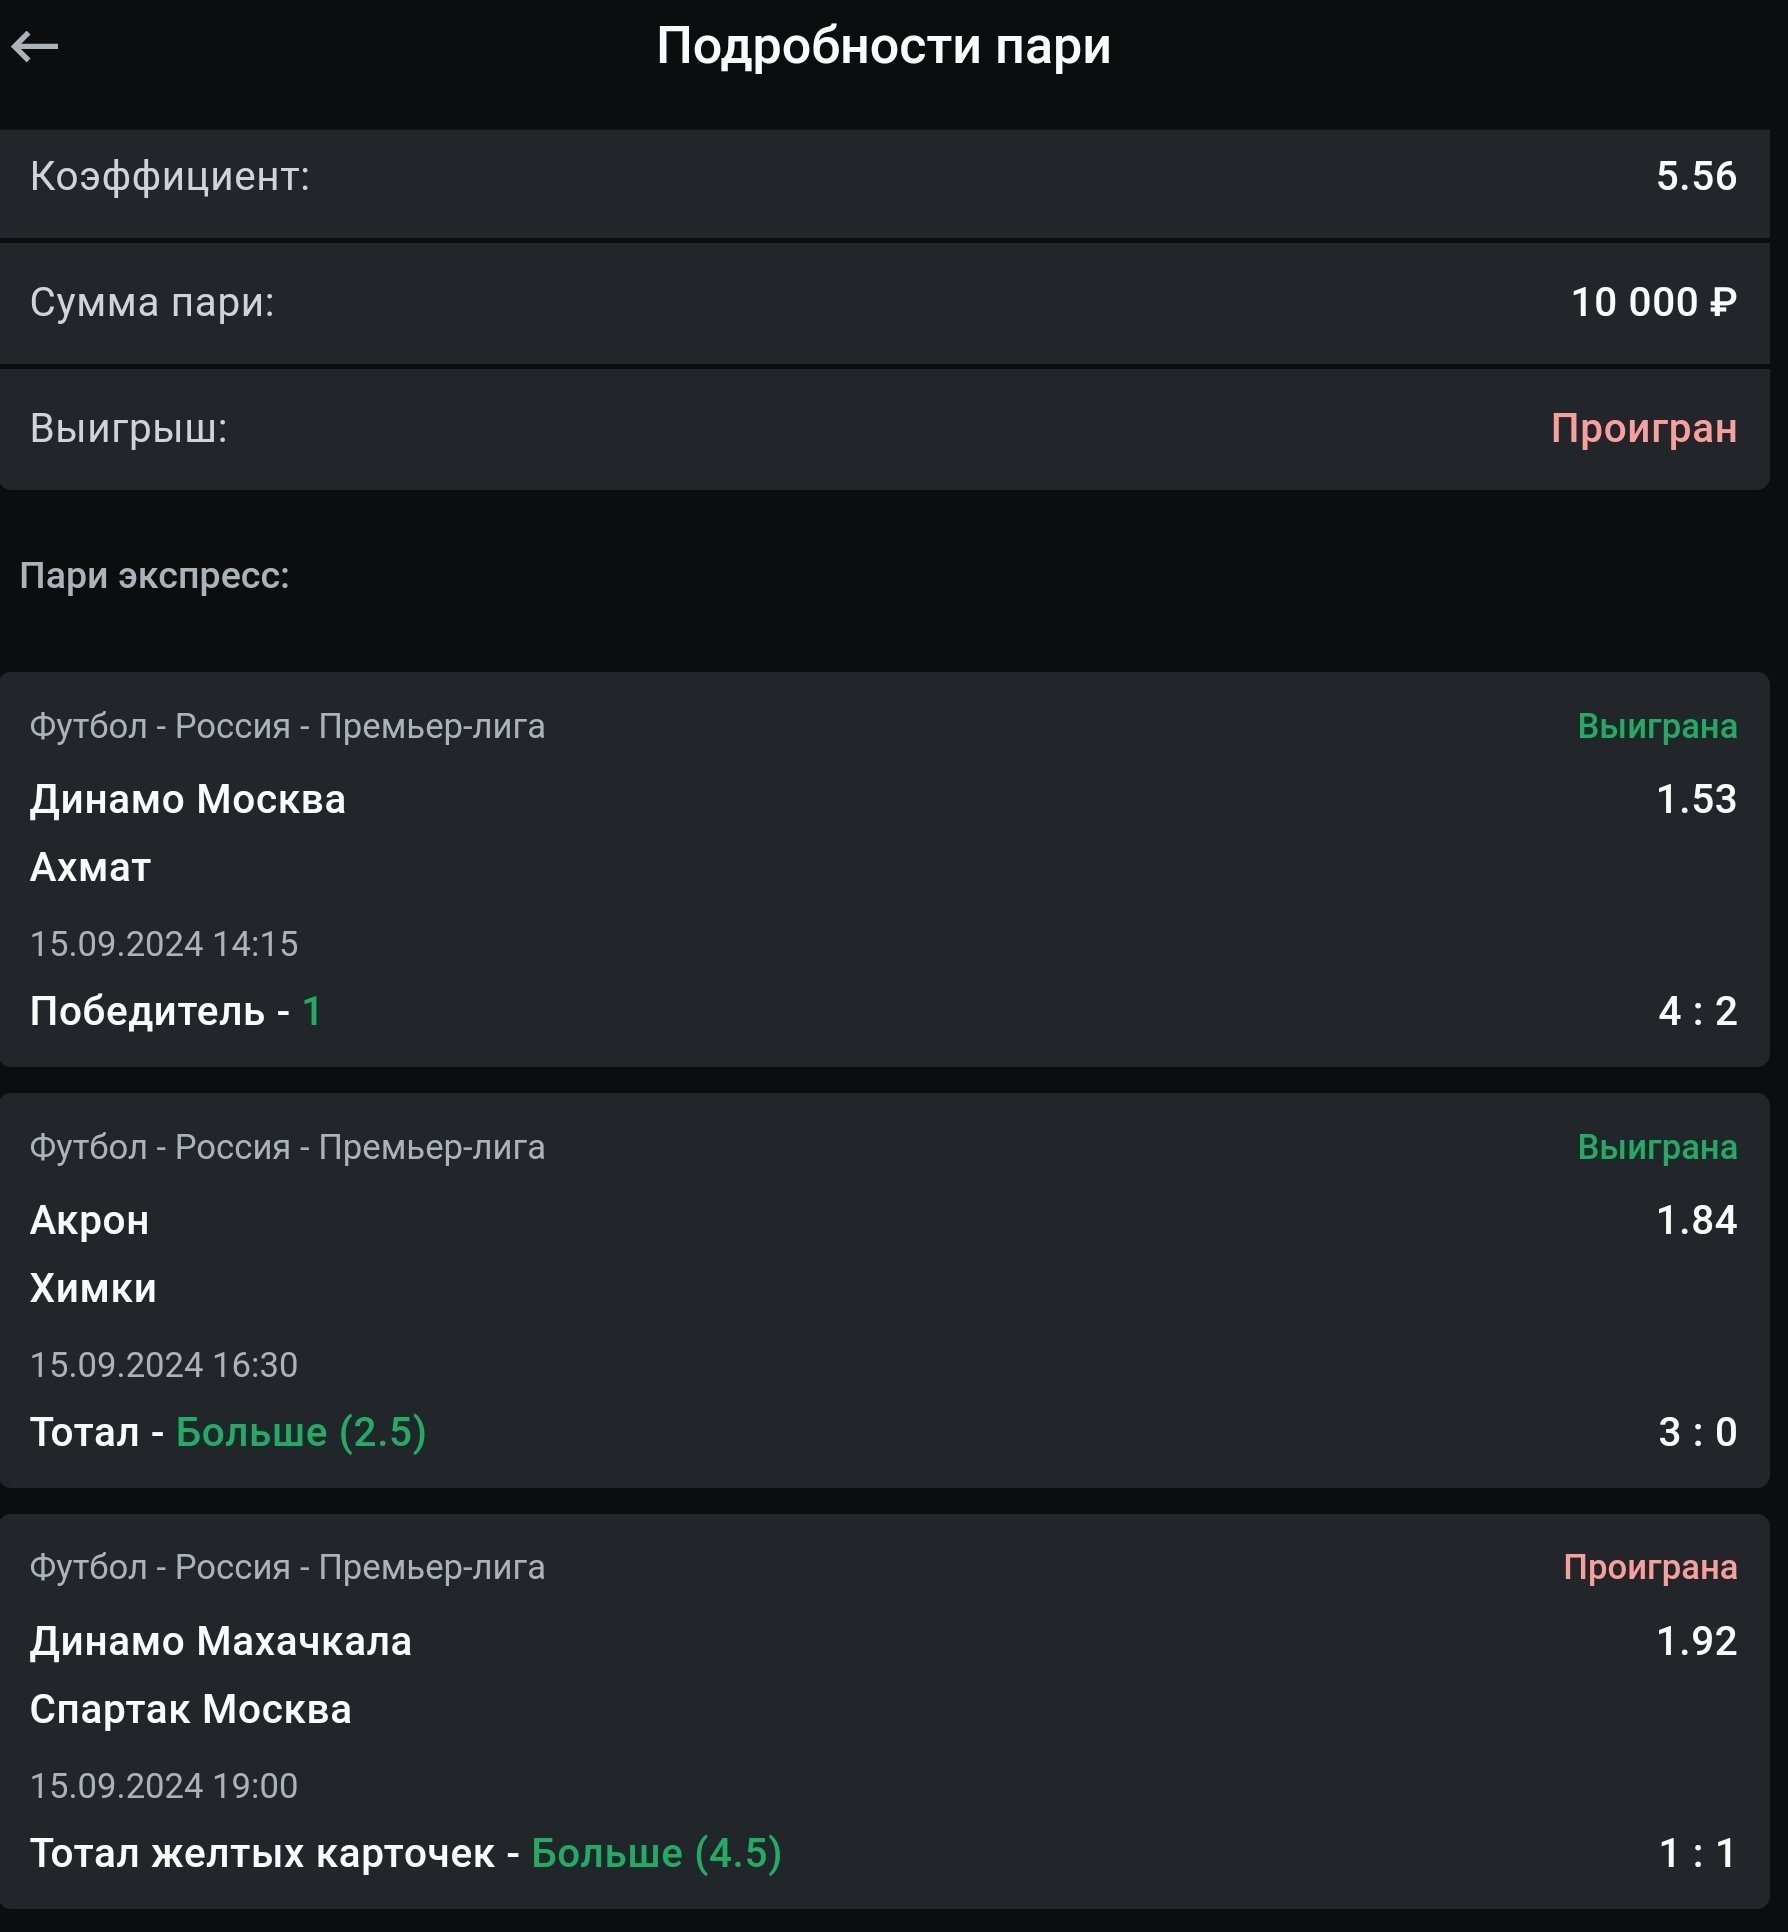
Task: Click the 'Пари экспресс:' section label
Action: click(x=155, y=576)
